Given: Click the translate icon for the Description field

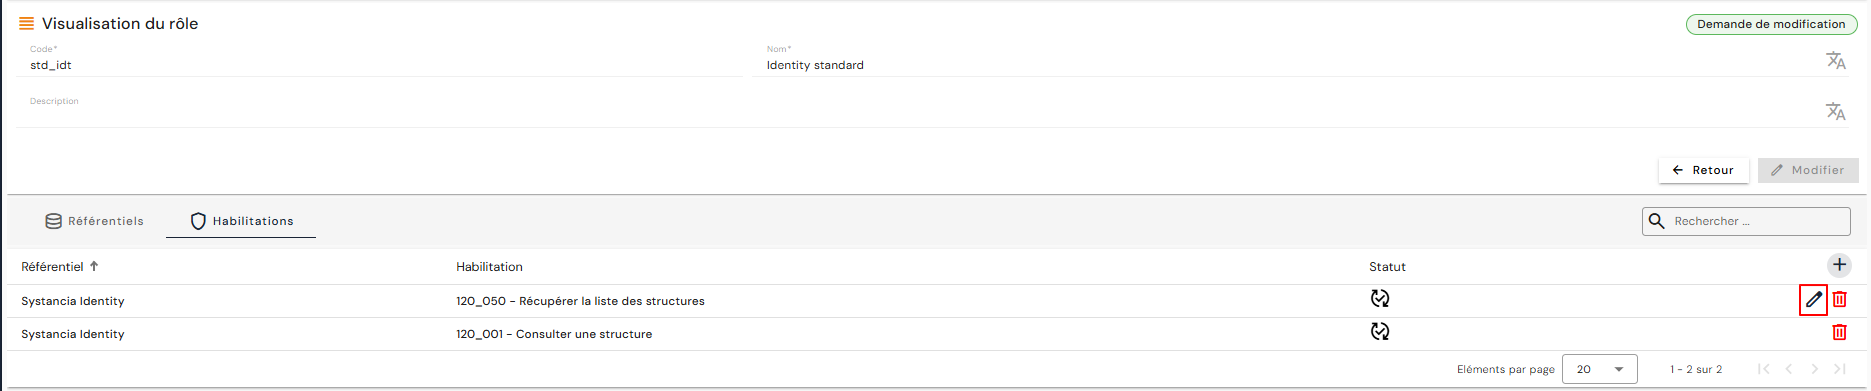Looking at the screenshot, I should point(1836,111).
